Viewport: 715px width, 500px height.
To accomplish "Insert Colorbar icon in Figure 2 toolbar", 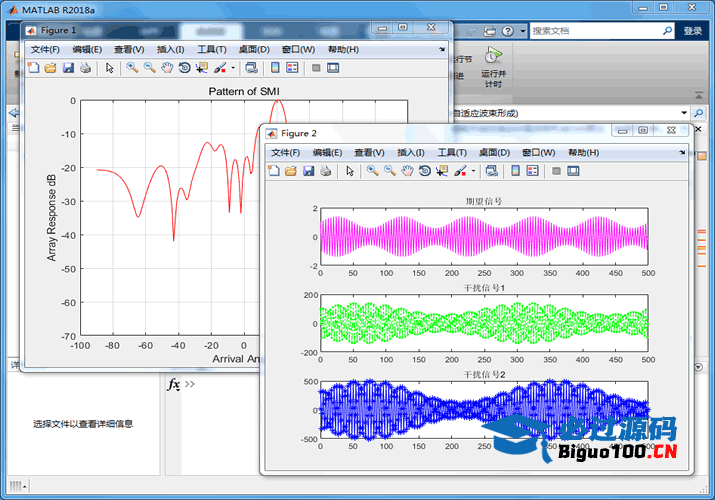I will click(x=515, y=171).
